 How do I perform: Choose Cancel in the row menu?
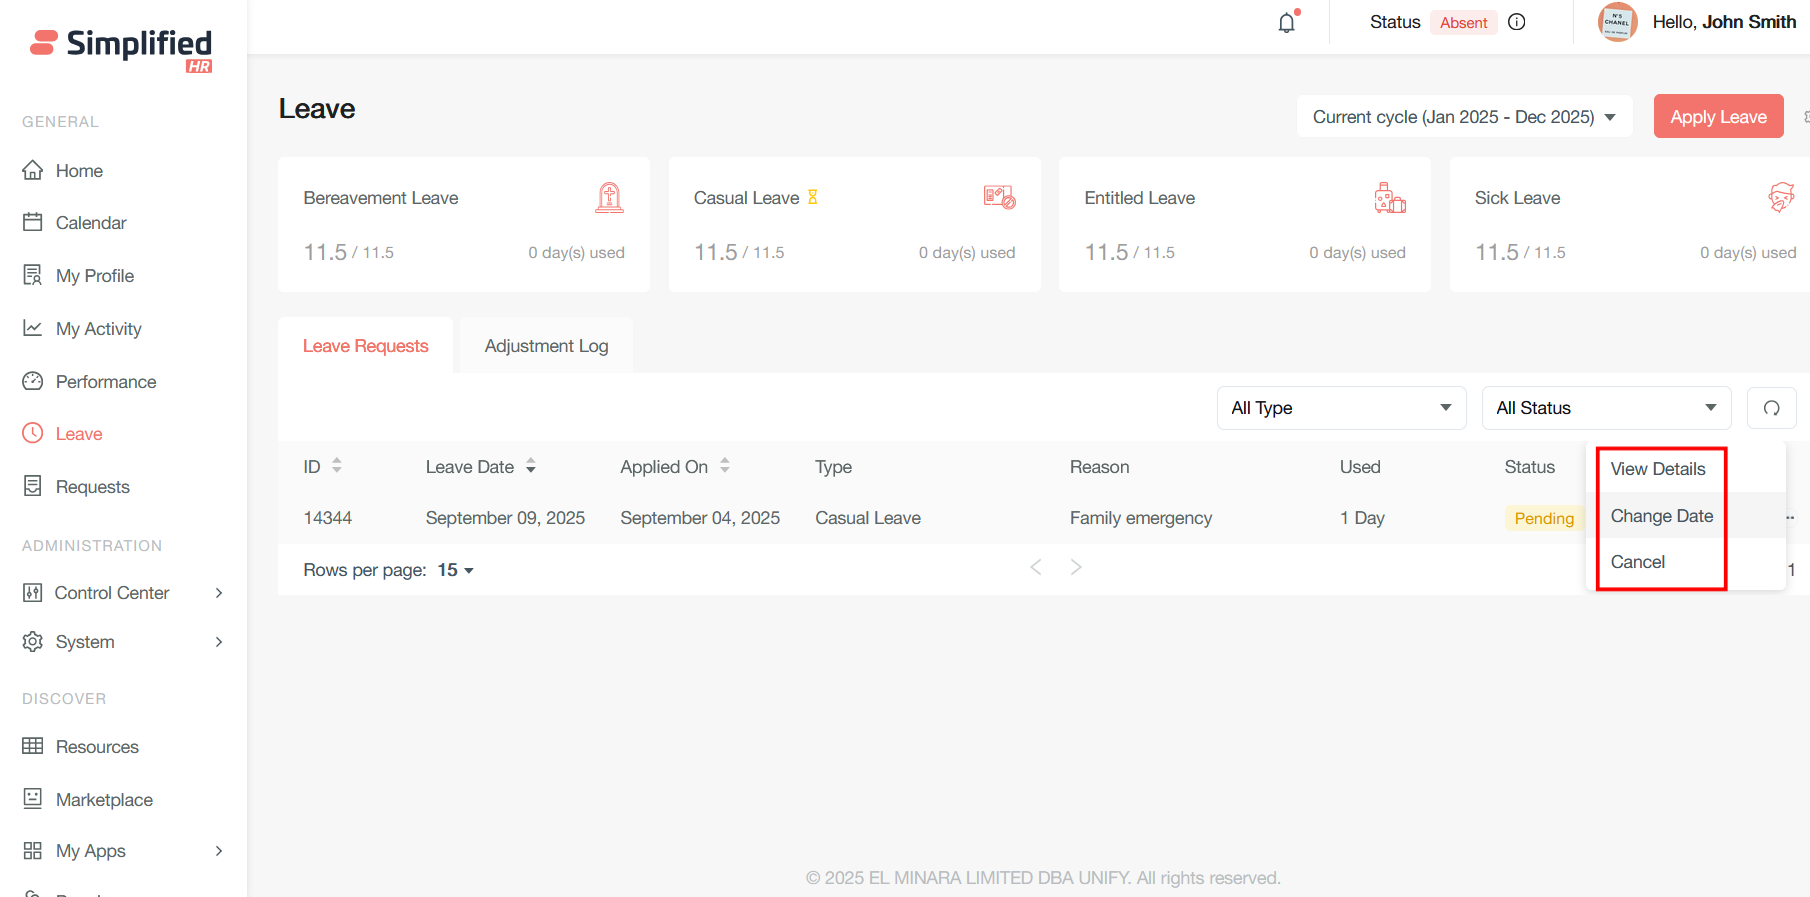point(1638,562)
